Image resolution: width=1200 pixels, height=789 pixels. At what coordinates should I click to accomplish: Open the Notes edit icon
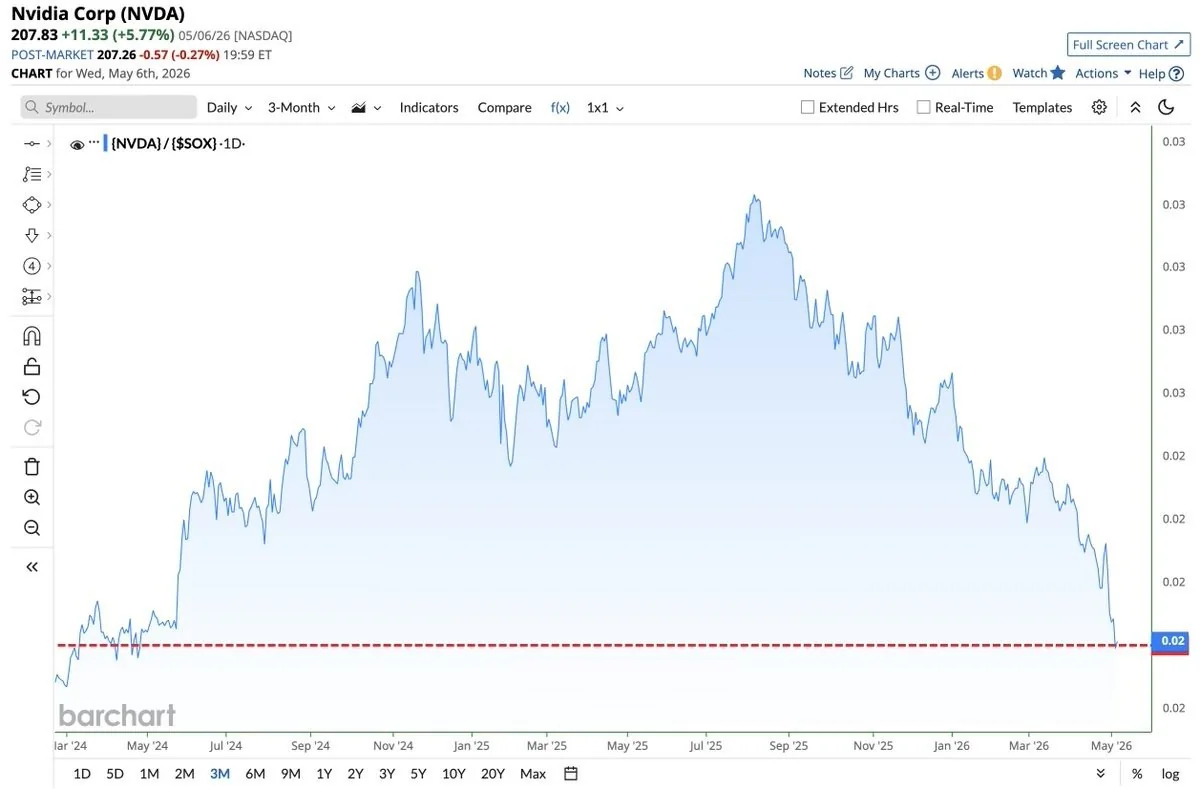tap(847, 73)
